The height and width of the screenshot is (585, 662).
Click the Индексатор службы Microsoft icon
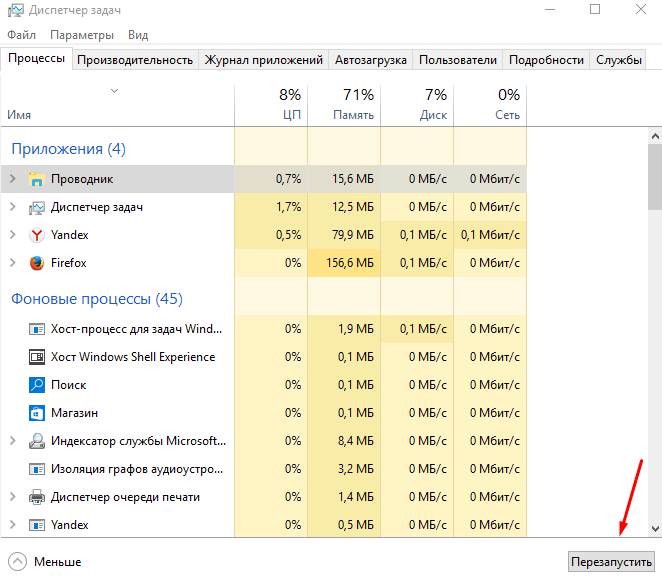[37, 441]
